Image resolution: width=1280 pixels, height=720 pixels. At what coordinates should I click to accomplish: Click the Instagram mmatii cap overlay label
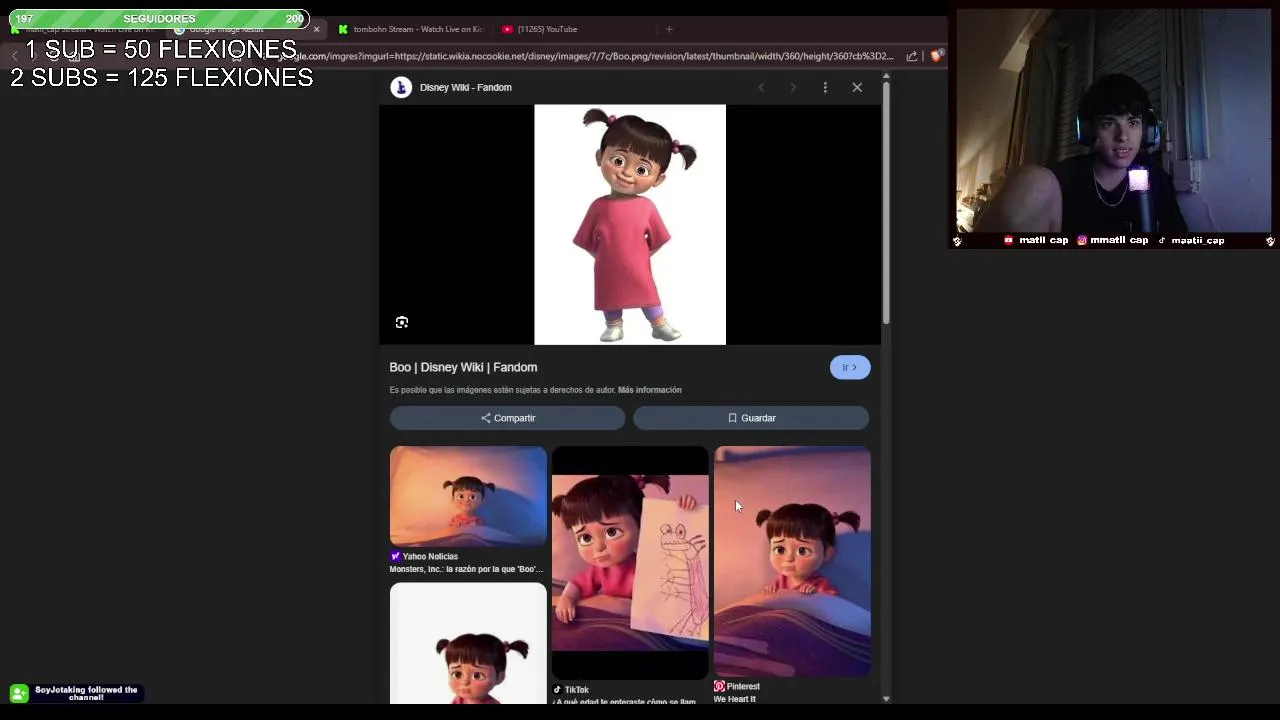1112,240
